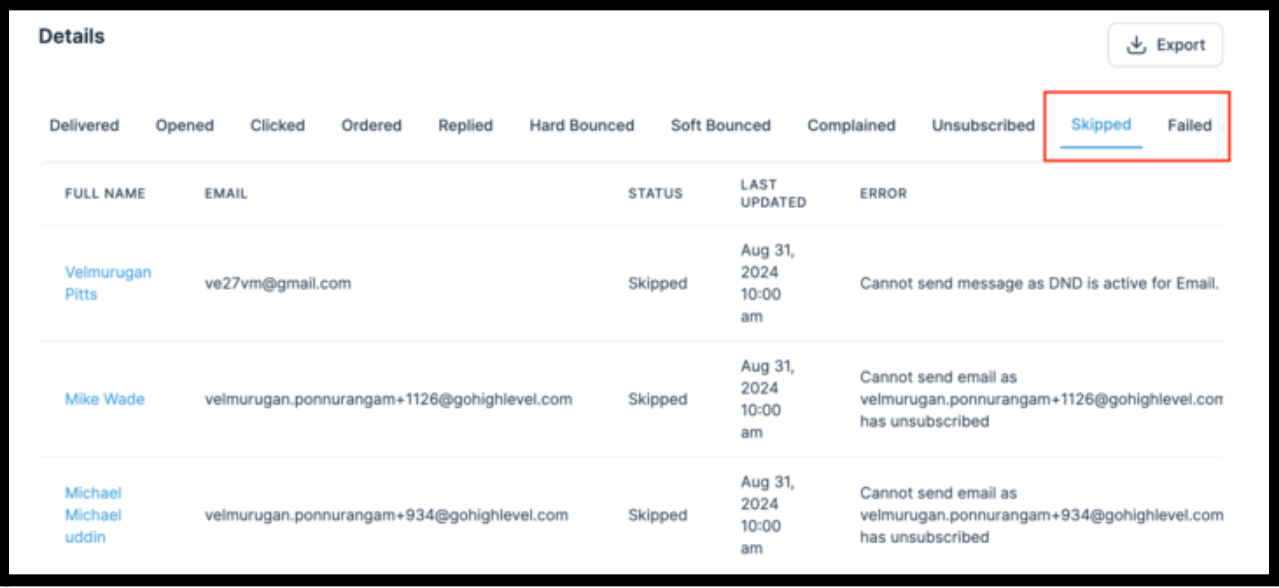Switch to the Failed tab

coord(1190,125)
